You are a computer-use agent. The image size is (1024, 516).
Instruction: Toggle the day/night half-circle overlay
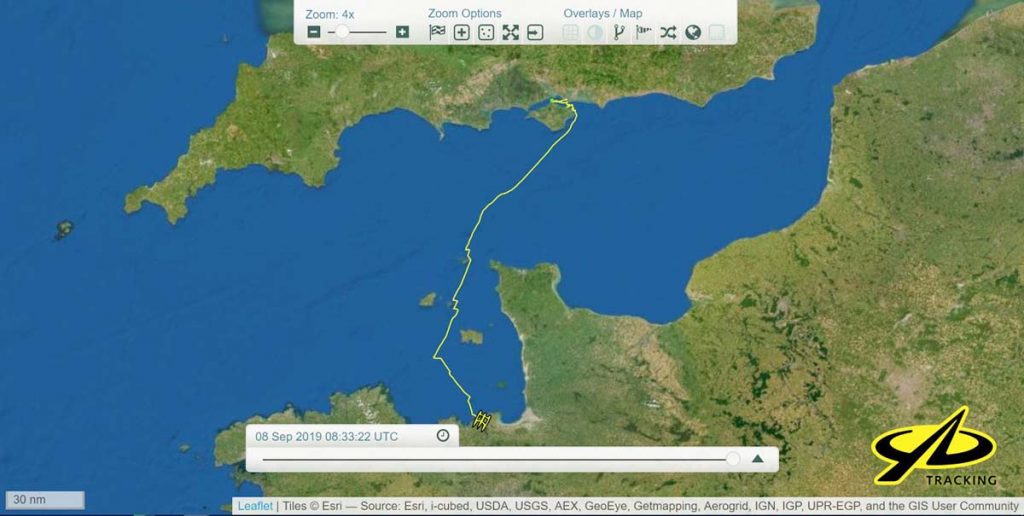[595, 32]
